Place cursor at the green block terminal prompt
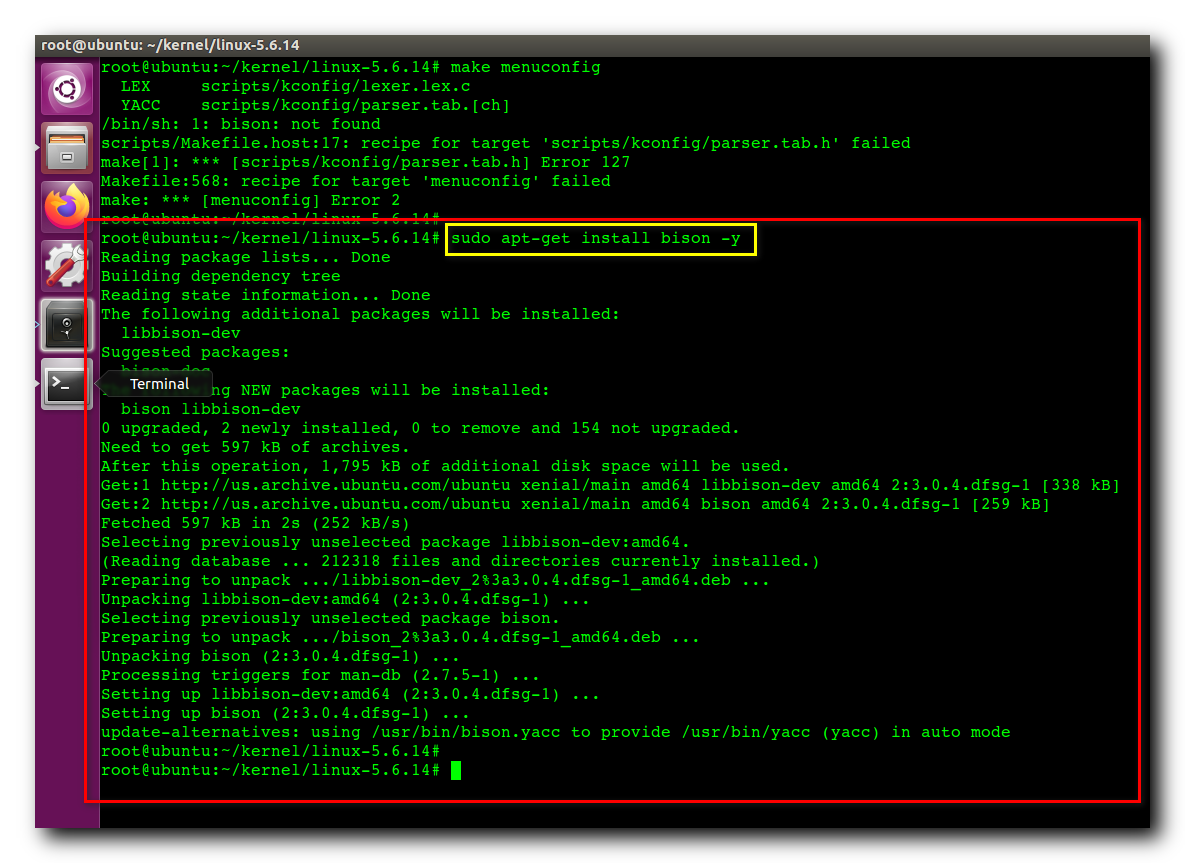Viewport: 1185px width, 863px height. click(x=457, y=770)
